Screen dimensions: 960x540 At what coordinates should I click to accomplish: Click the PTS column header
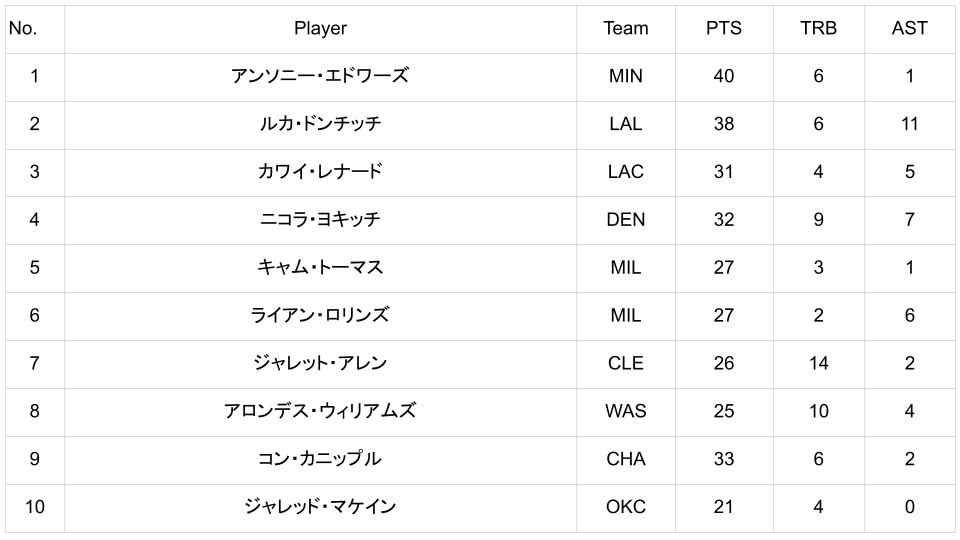(x=723, y=28)
